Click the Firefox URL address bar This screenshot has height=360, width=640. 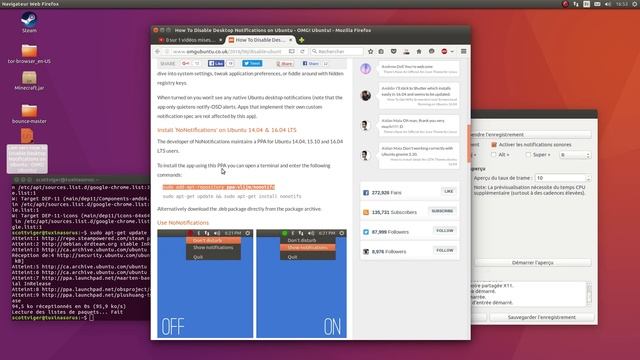(227, 51)
